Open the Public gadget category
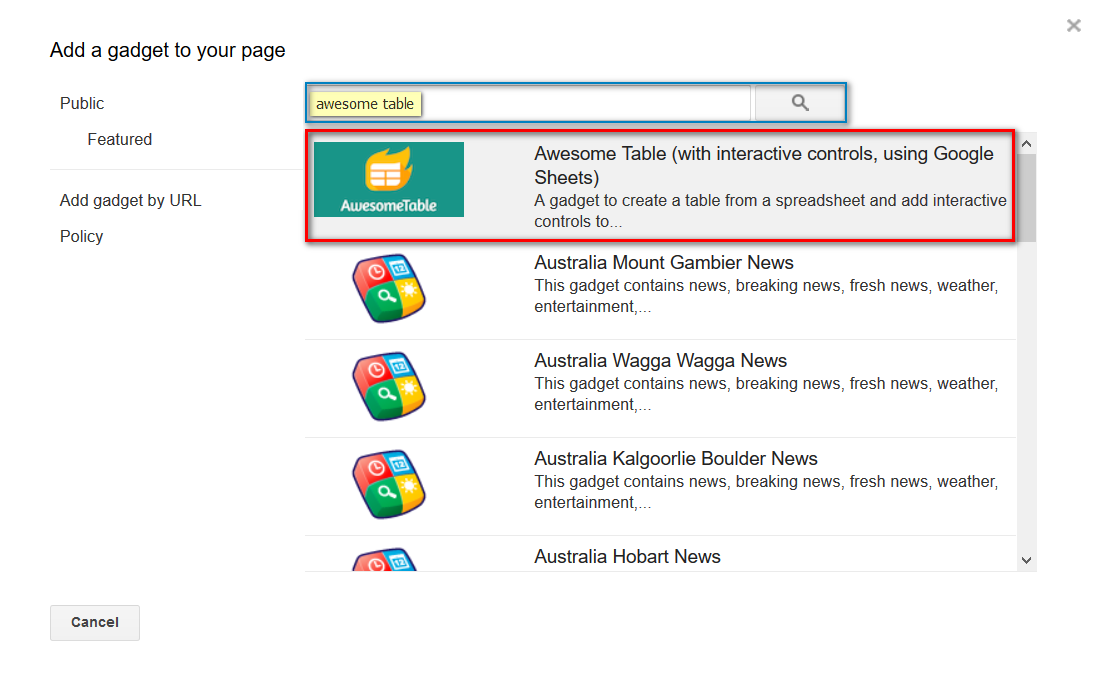 82,103
